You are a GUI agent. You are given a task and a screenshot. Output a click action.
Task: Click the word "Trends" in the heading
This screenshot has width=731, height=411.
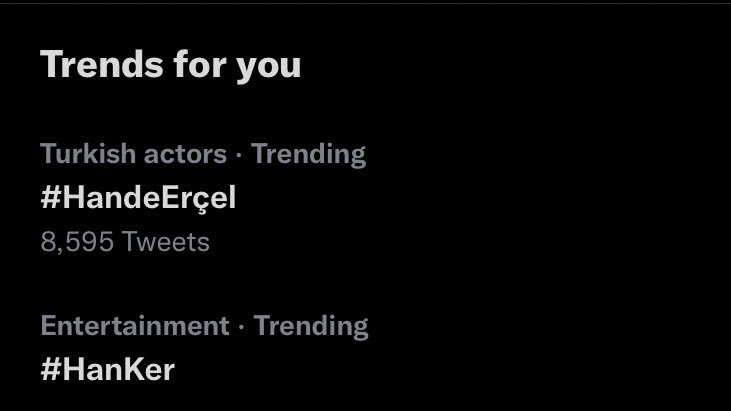pyautogui.click(x=96, y=65)
